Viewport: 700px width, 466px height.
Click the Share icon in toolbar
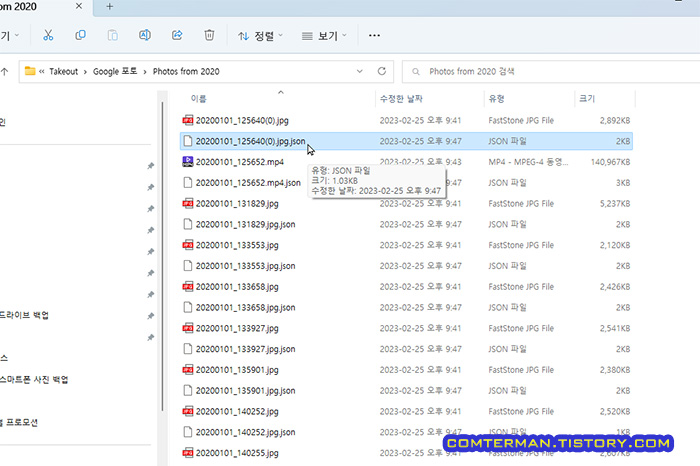click(x=177, y=35)
